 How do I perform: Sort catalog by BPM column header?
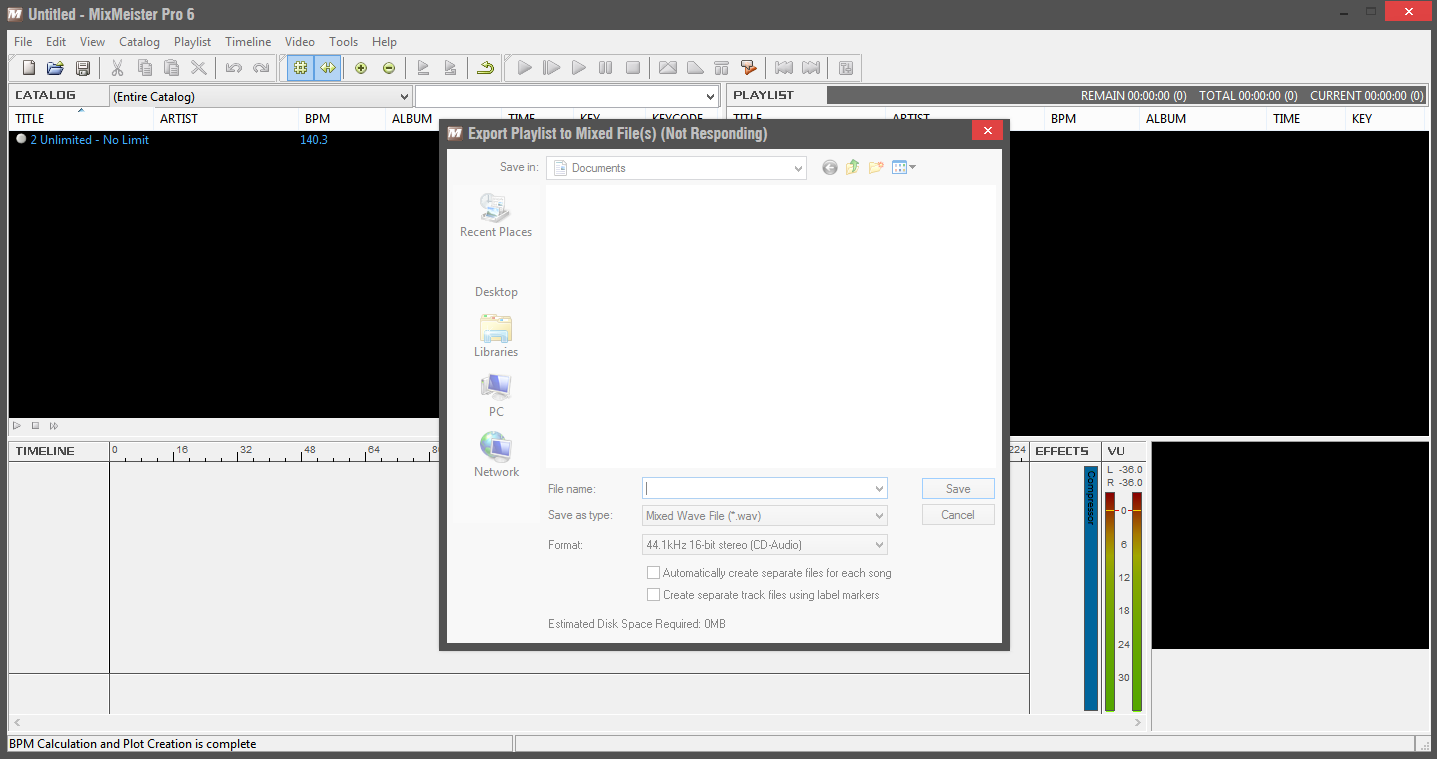coord(342,119)
